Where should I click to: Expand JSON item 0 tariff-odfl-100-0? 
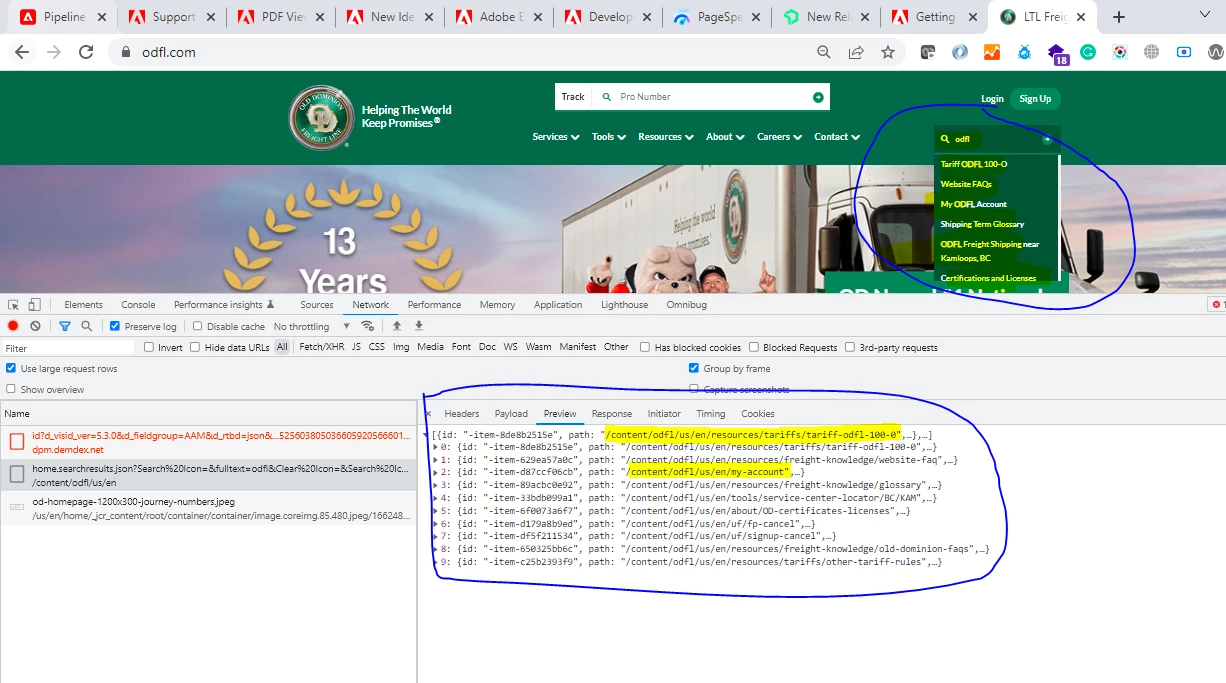click(435, 447)
